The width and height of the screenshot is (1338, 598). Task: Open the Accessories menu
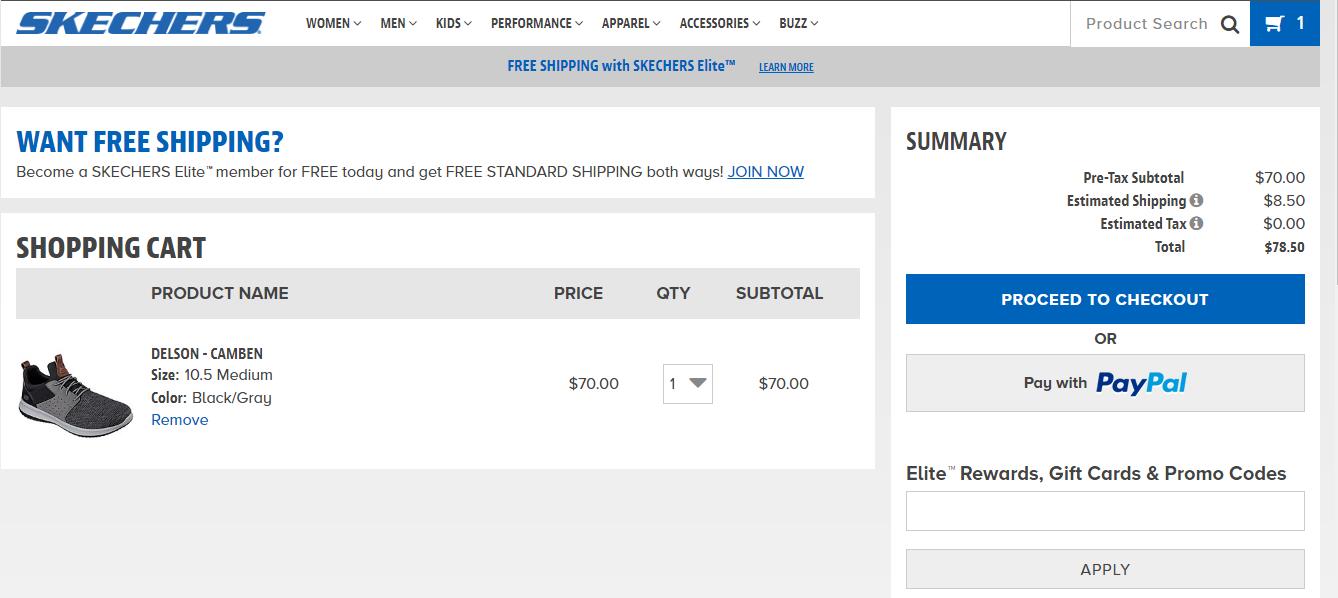[x=719, y=23]
